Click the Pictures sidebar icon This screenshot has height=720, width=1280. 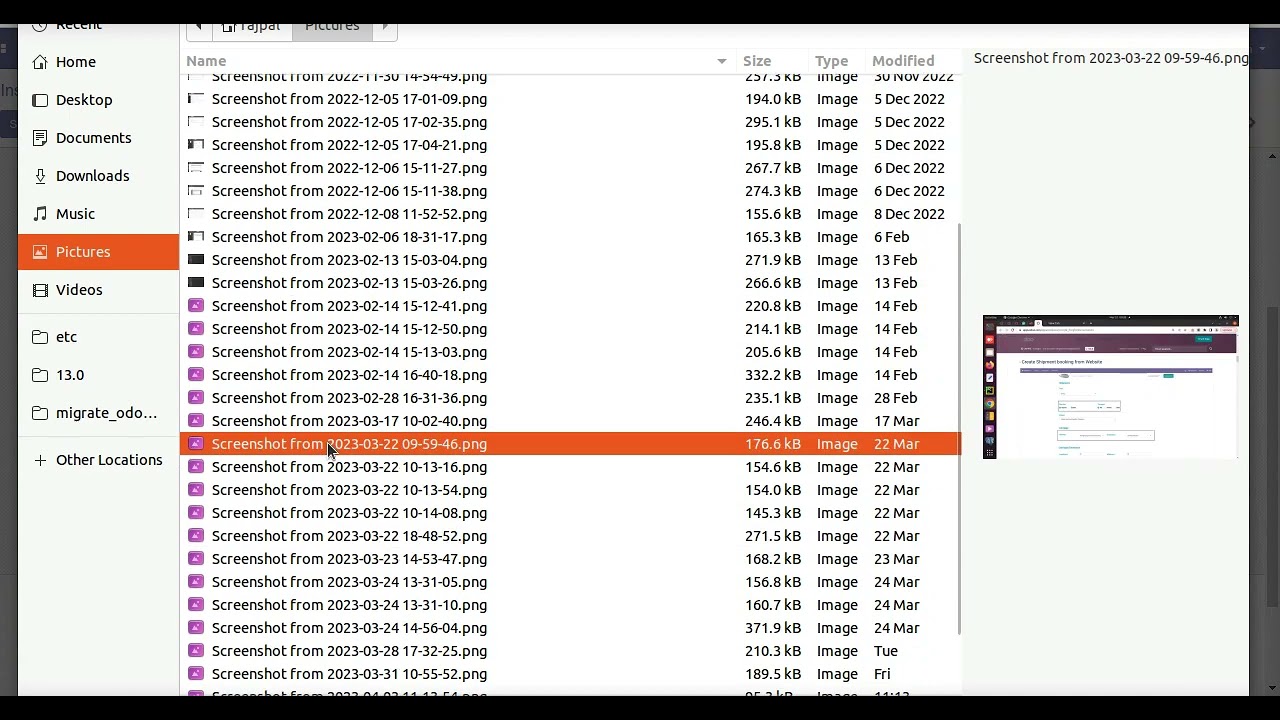(x=40, y=252)
